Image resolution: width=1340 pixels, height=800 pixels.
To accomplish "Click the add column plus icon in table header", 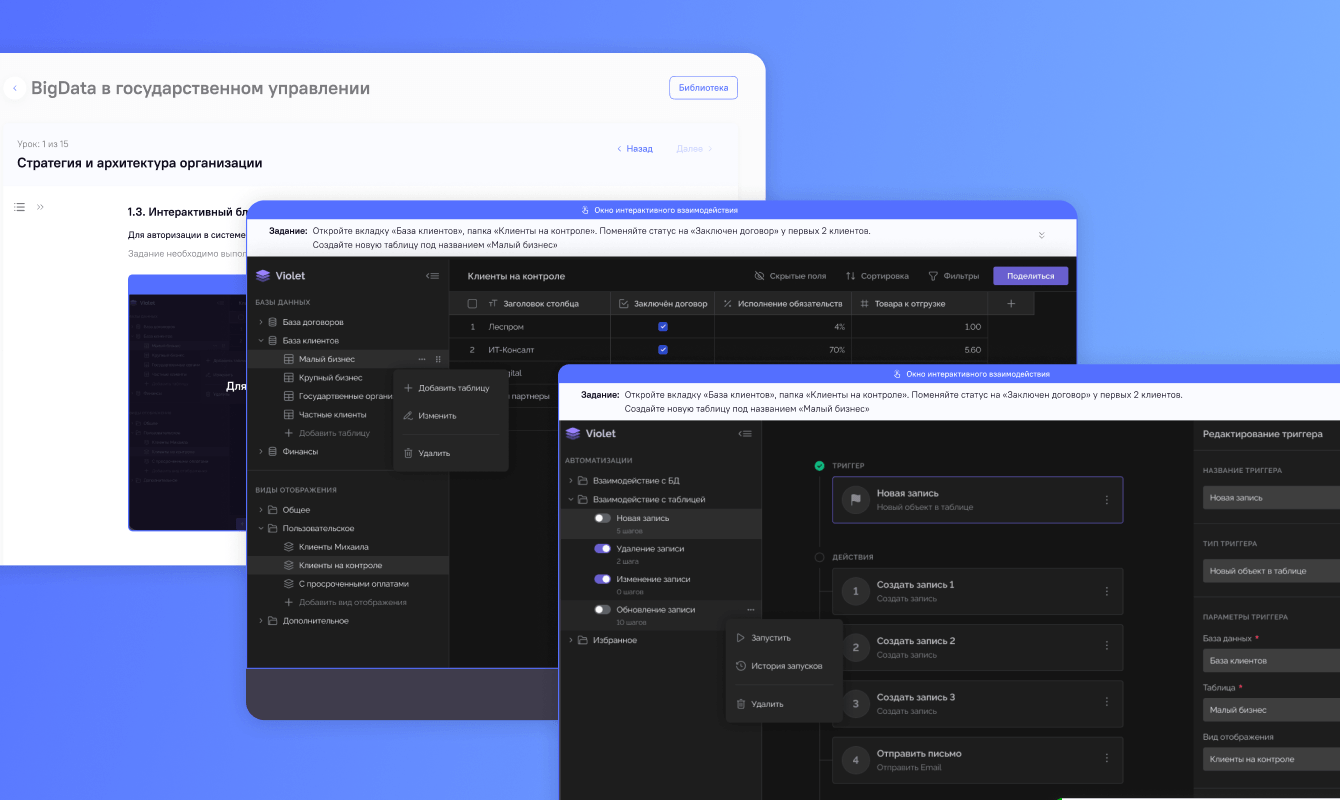I will pyautogui.click(x=1011, y=303).
